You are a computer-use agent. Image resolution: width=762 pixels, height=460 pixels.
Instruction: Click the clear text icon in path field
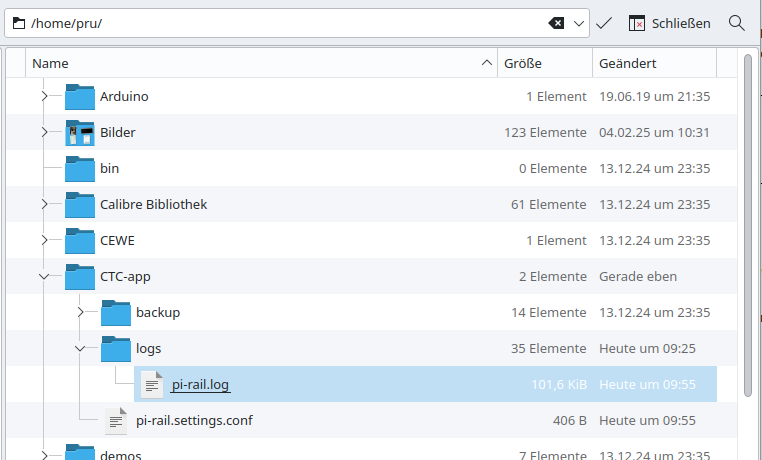tap(556, 23)
